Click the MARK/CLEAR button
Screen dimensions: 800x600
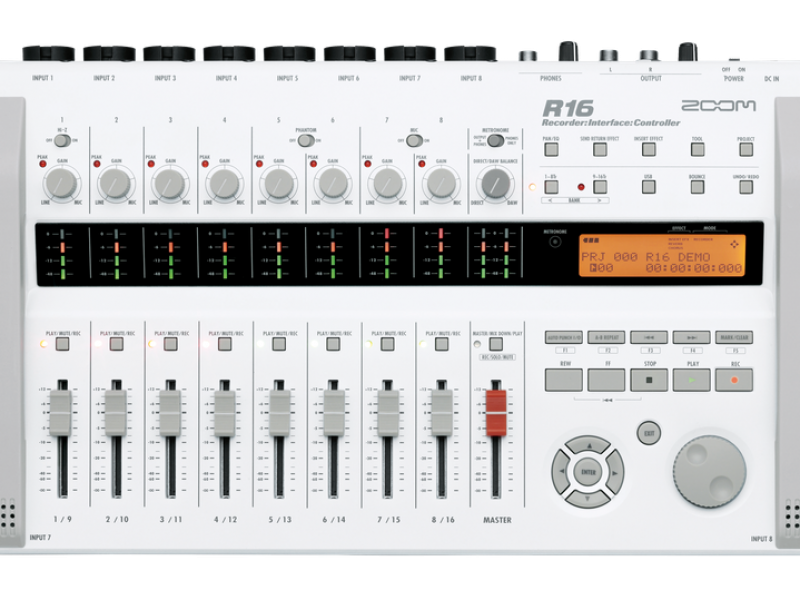pyautogui.click(x=734, y=337)
